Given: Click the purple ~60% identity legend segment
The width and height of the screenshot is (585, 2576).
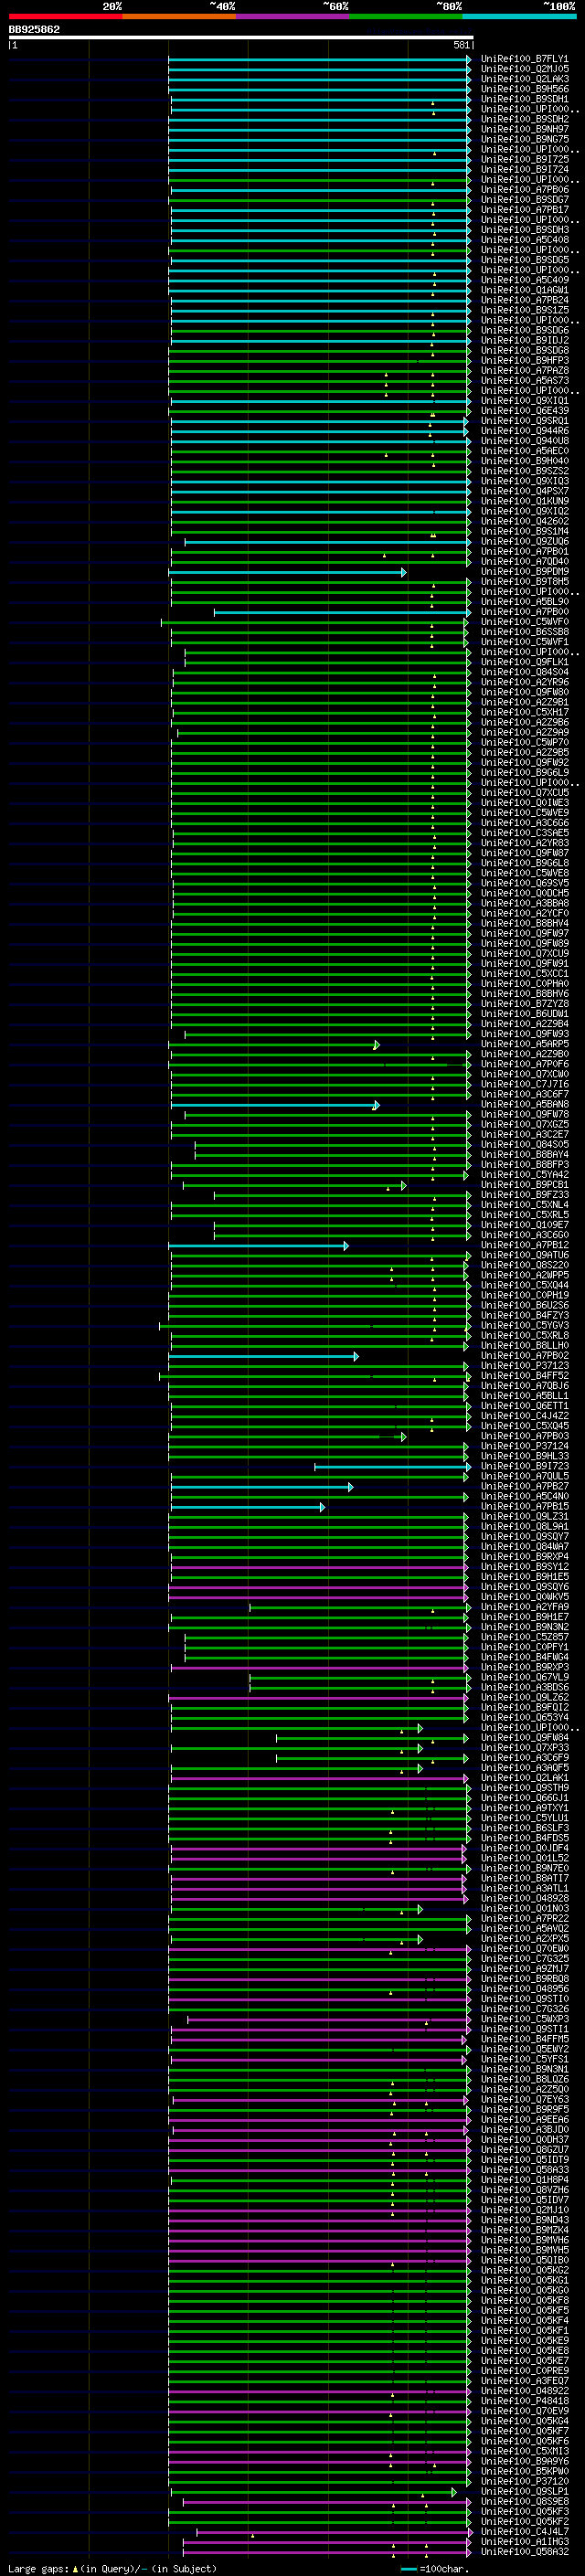Looking at the screenshot, I should (293, 16).
